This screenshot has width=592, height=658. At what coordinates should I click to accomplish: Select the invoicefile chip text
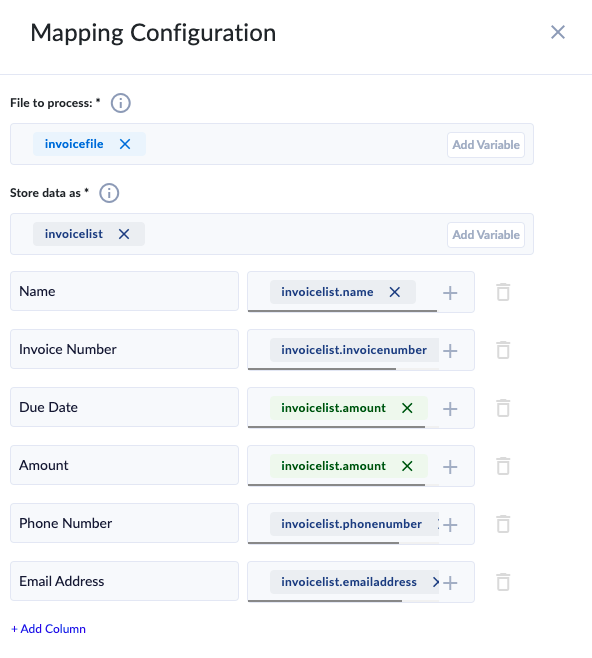pyautogui.click(x=74, y=144)
